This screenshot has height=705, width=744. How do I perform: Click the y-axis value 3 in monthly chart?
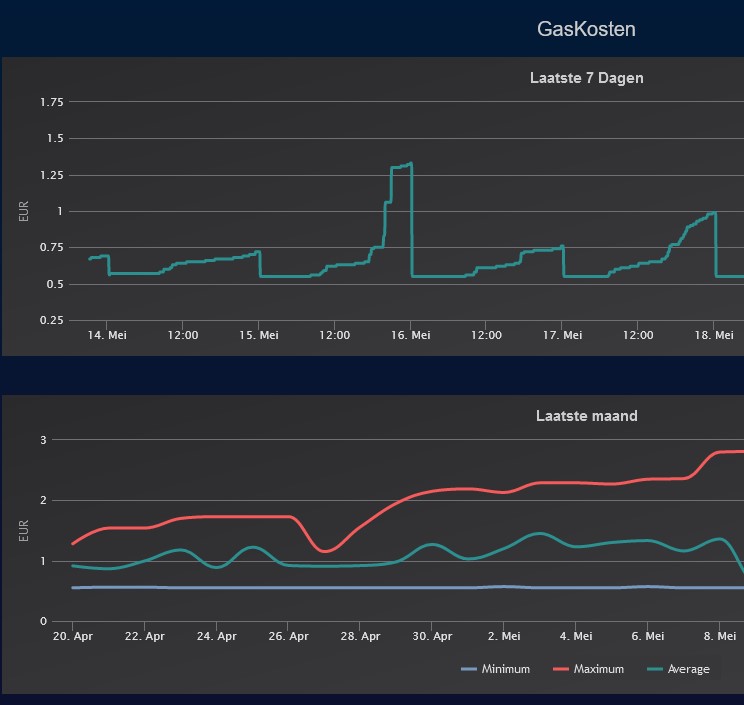tap(43, 440)
